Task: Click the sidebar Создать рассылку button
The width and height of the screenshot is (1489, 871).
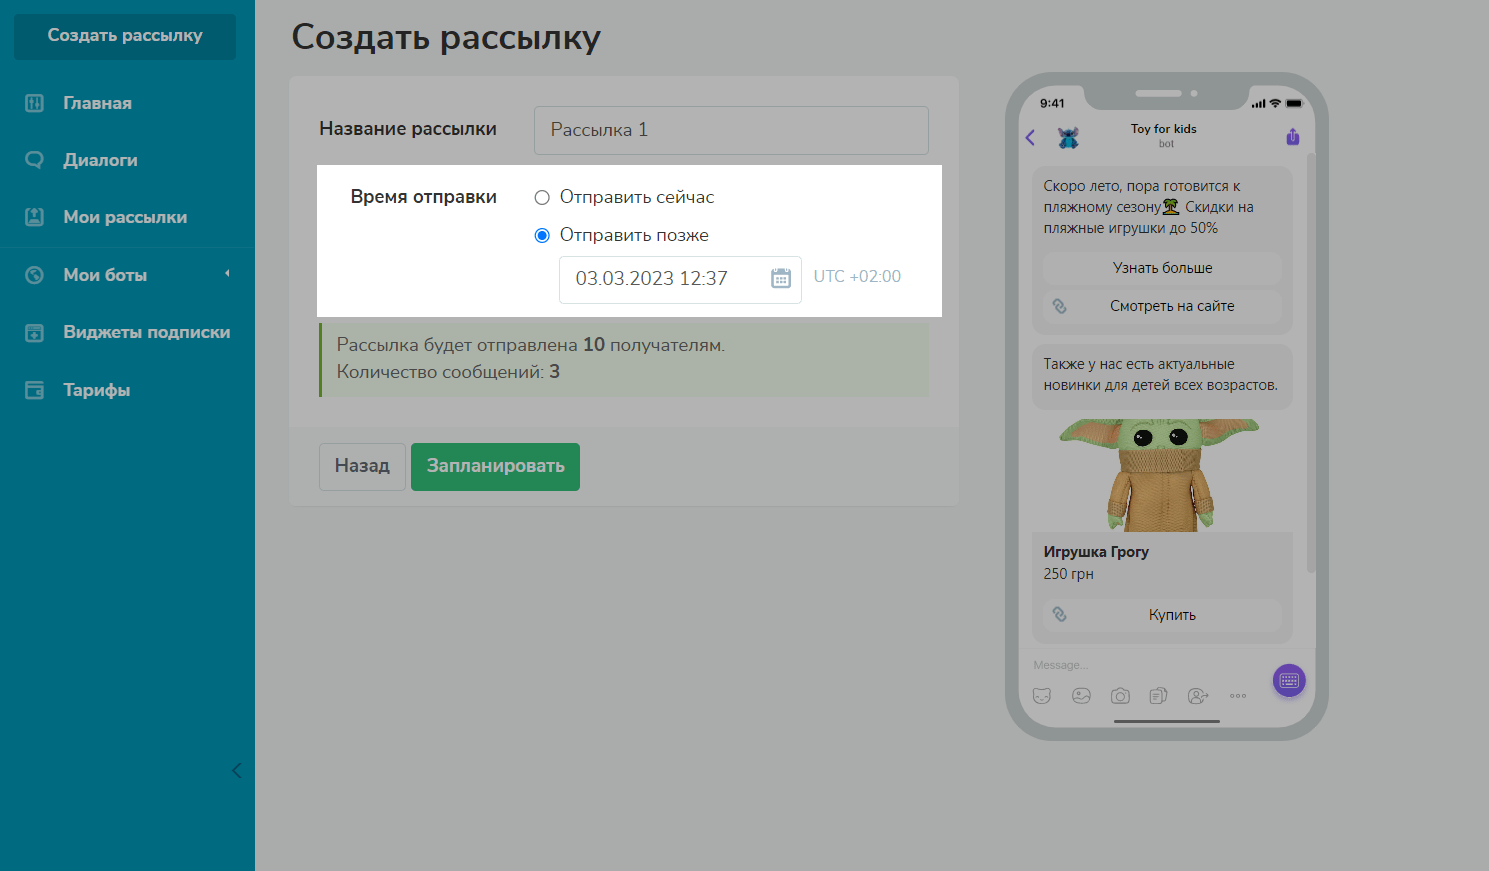Action: coord(125,36)
